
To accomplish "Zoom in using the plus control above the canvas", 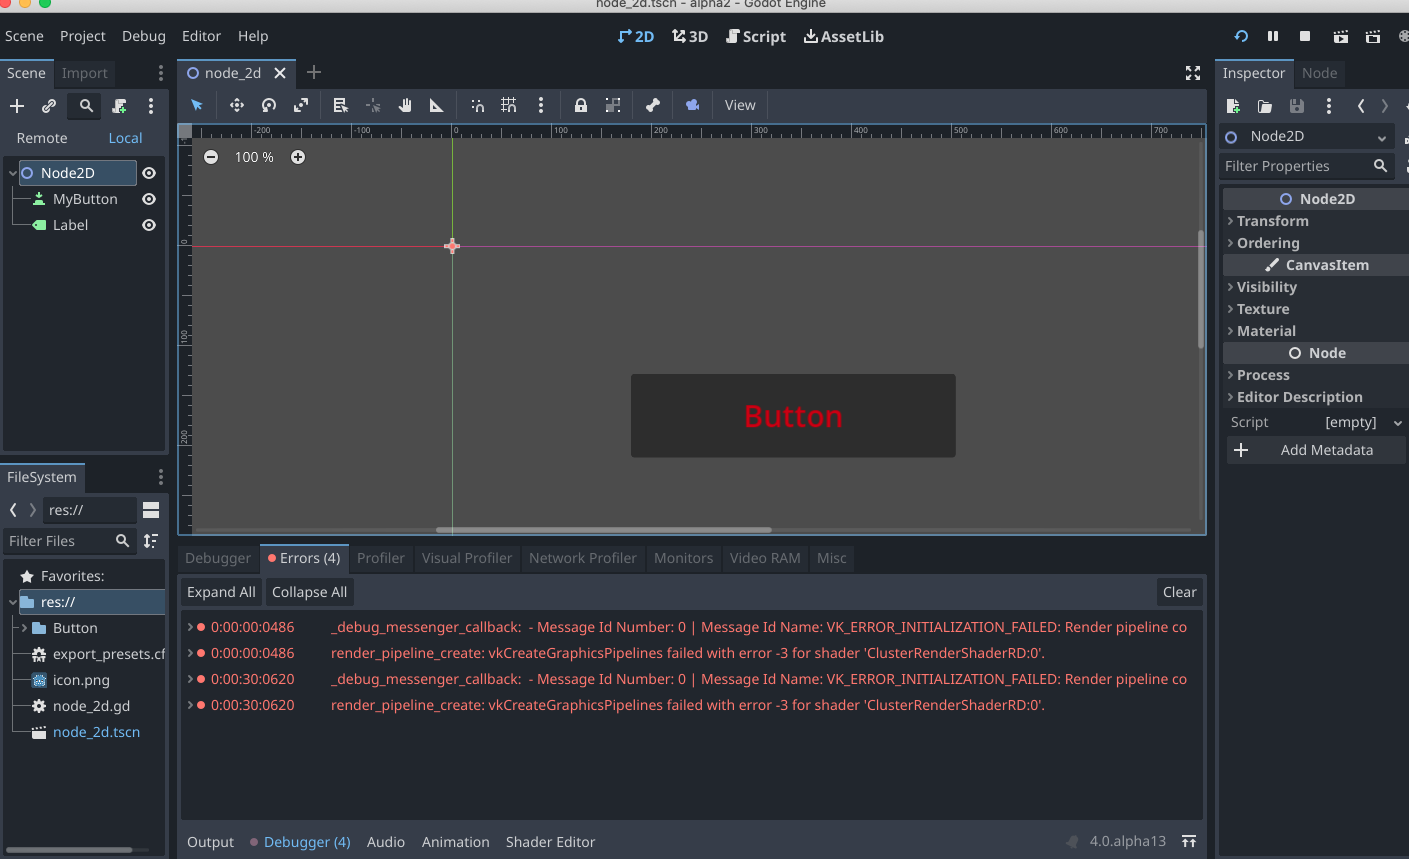I will click(x=298, y=157).
